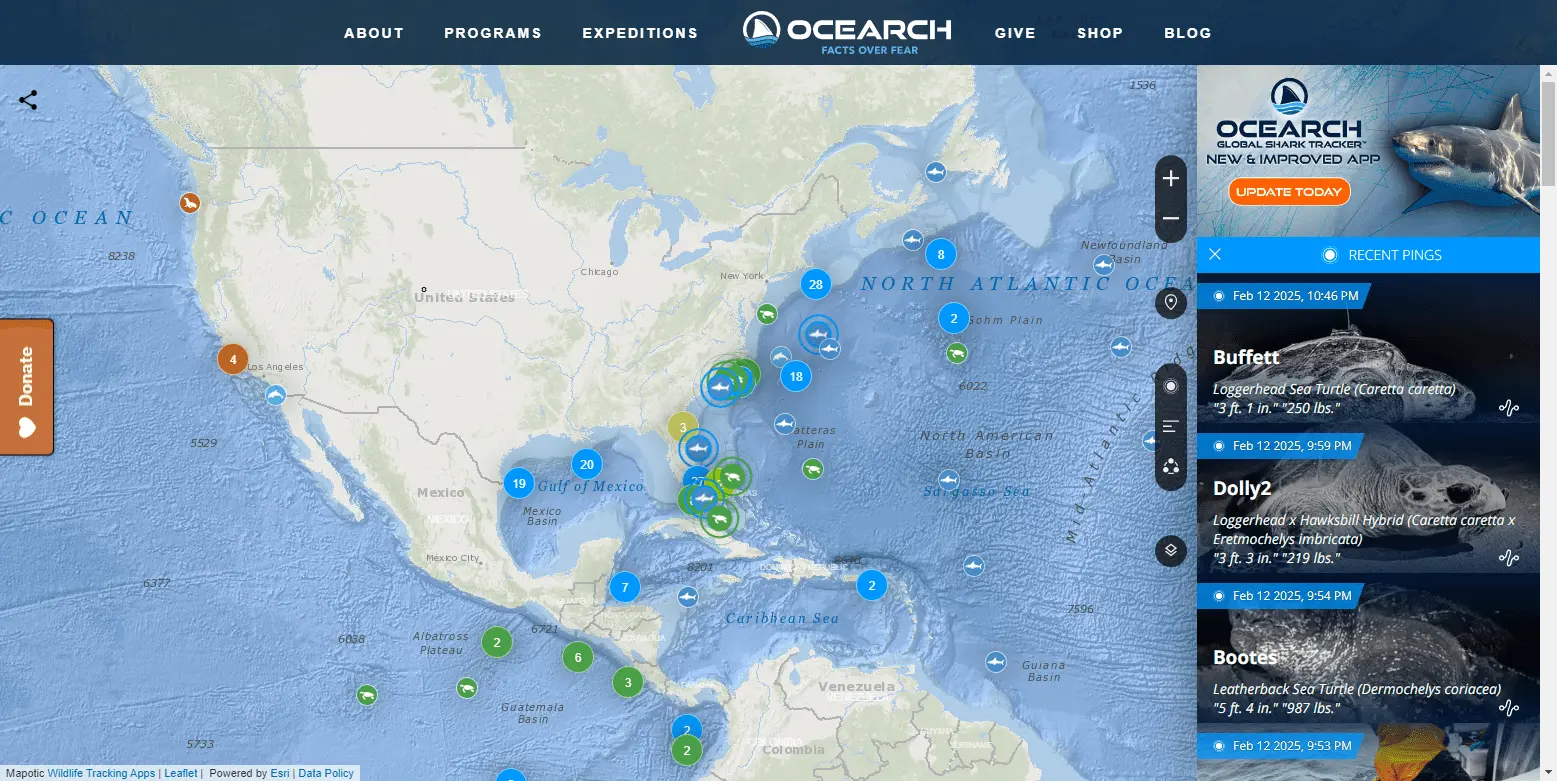
Task: Open the Programs menu
Action: coord(493,33)
